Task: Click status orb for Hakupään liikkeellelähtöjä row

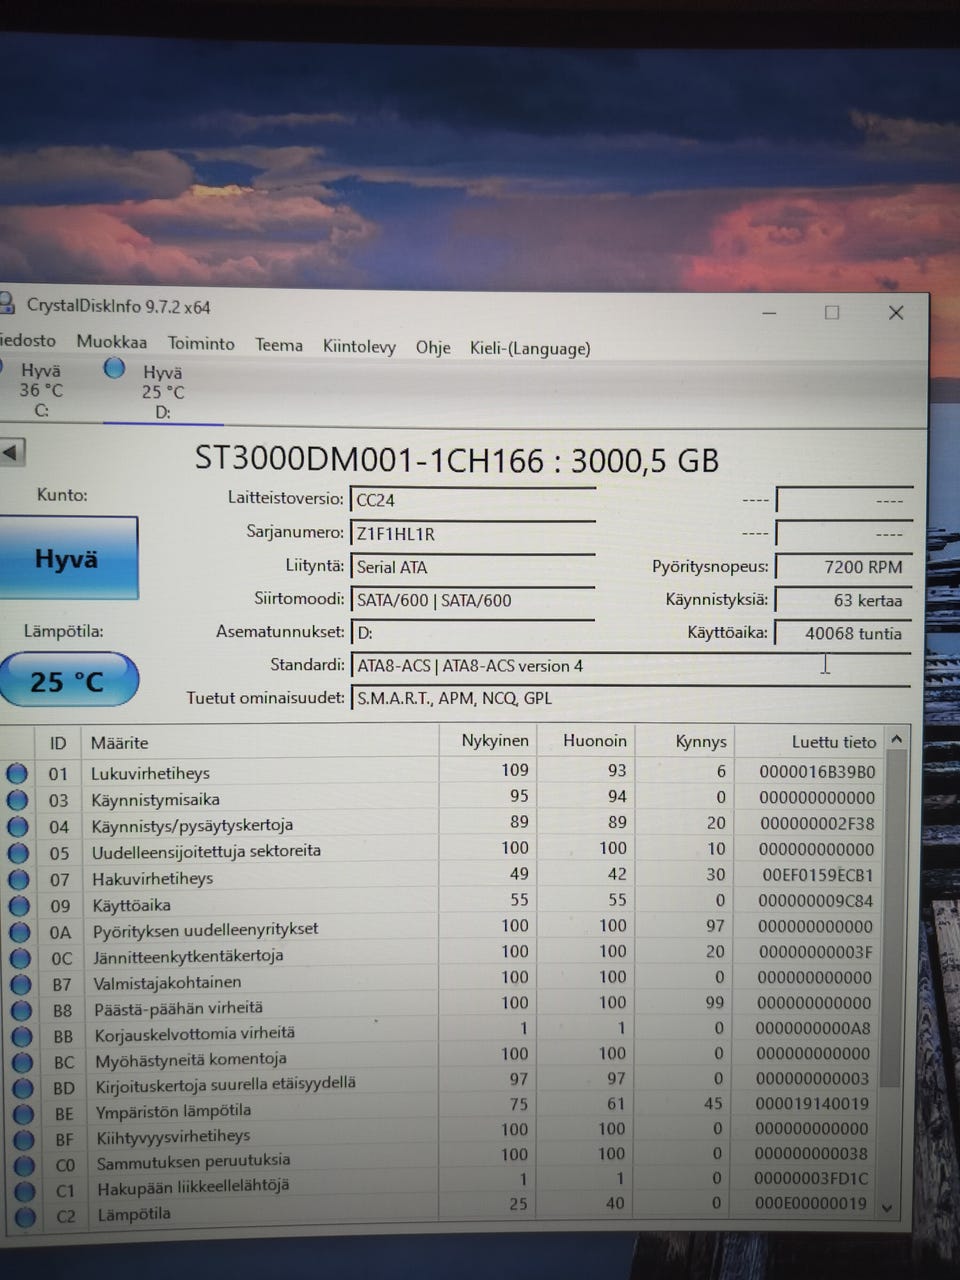Action: (25, 1192)
